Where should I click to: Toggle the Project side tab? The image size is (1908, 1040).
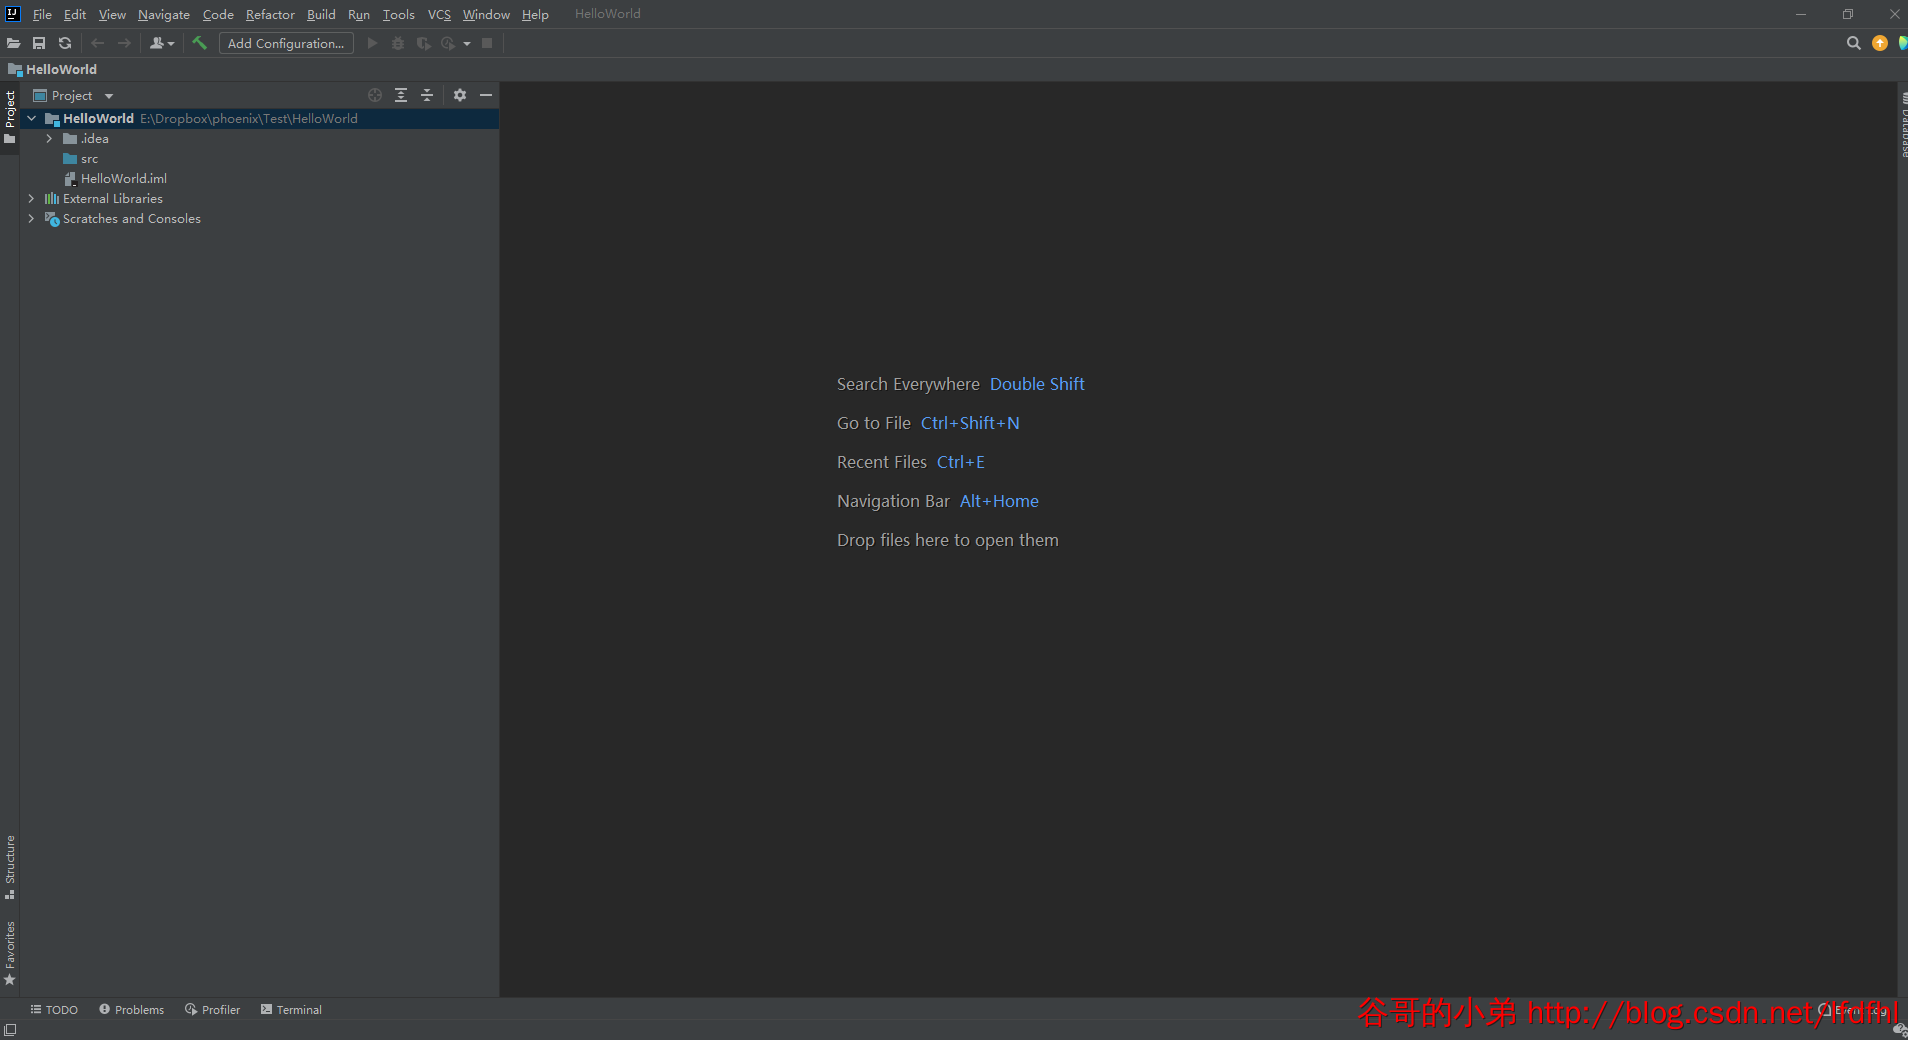point(10,116)
